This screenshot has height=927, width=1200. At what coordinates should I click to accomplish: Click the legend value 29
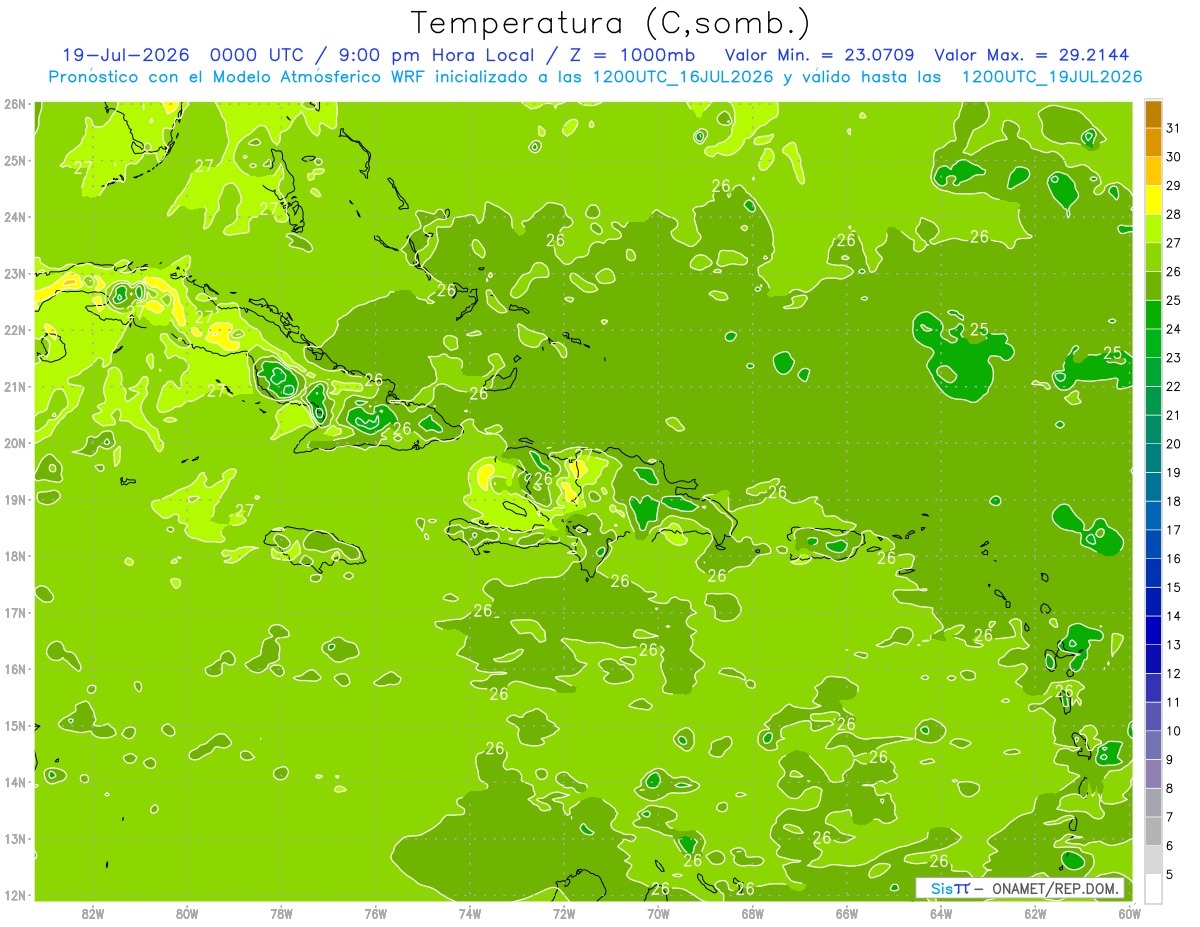point(1174,186)
